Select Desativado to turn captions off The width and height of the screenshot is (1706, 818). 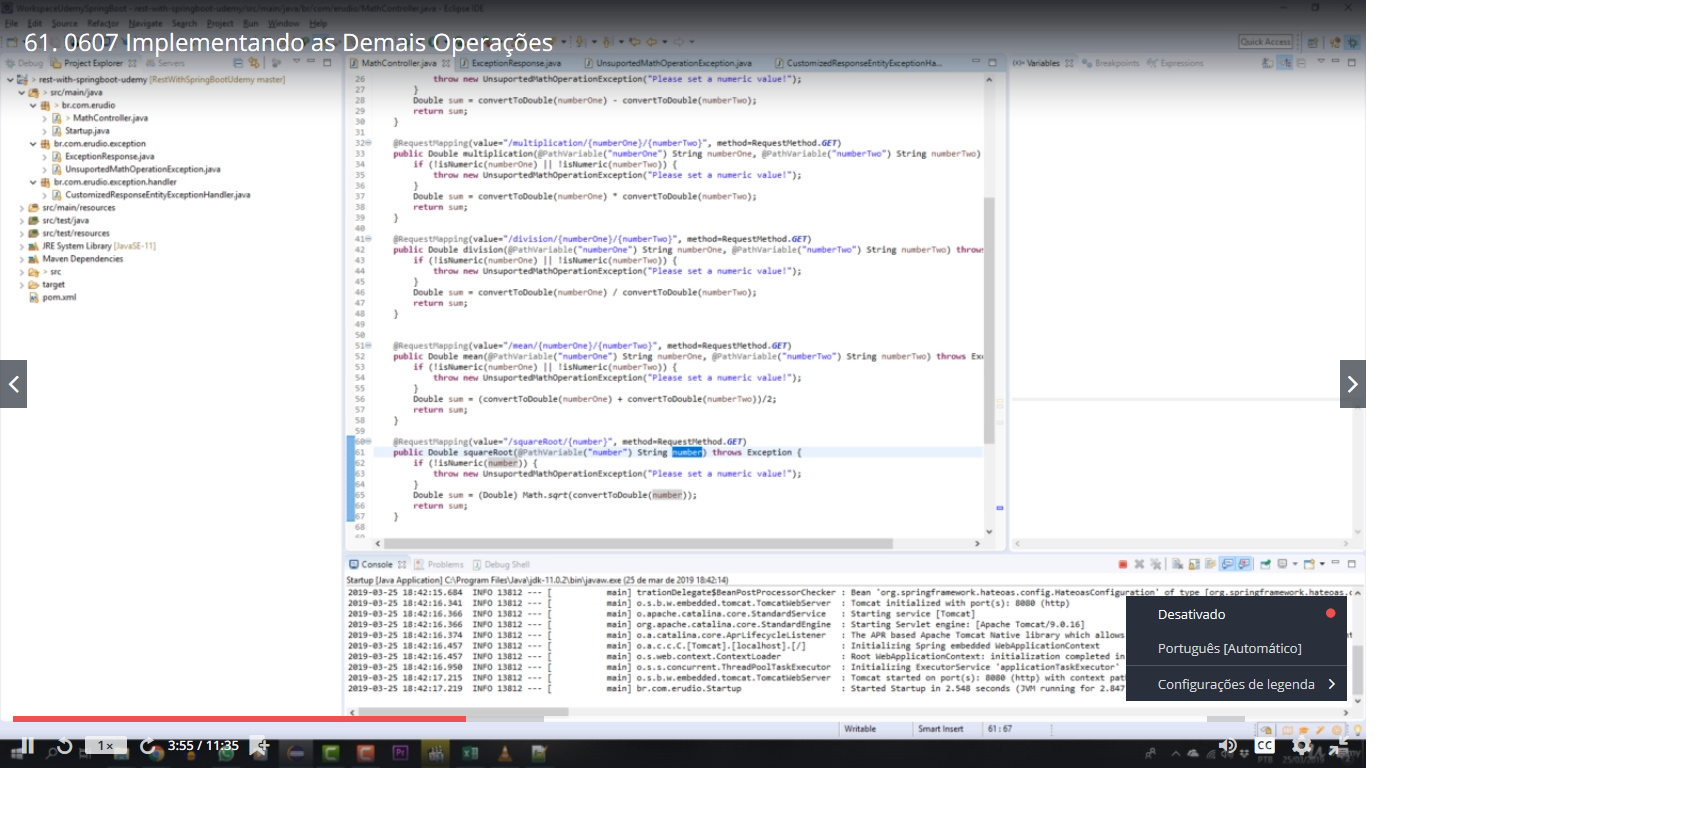(1191, 614)
